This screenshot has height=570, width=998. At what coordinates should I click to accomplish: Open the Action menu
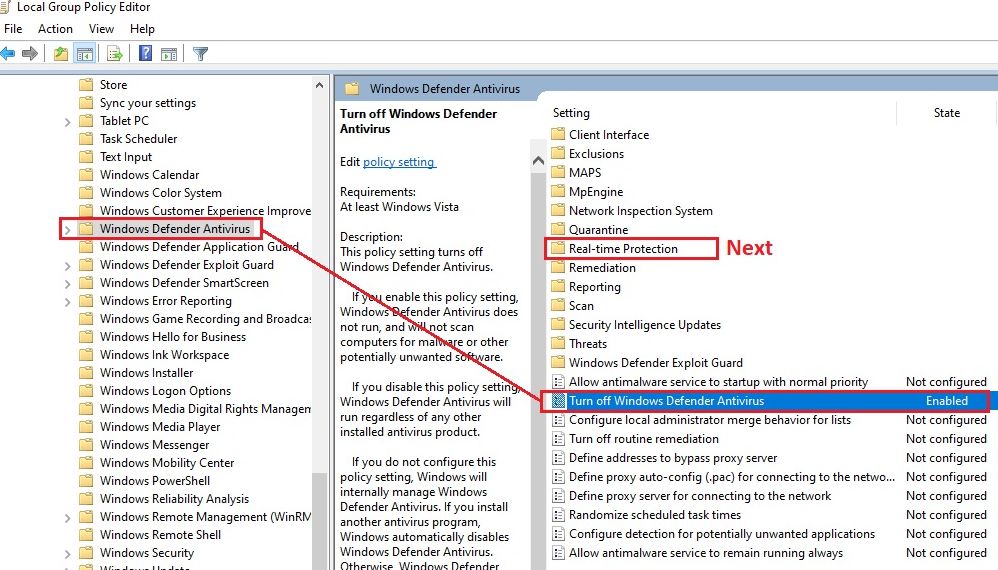(x=55, y=29)
